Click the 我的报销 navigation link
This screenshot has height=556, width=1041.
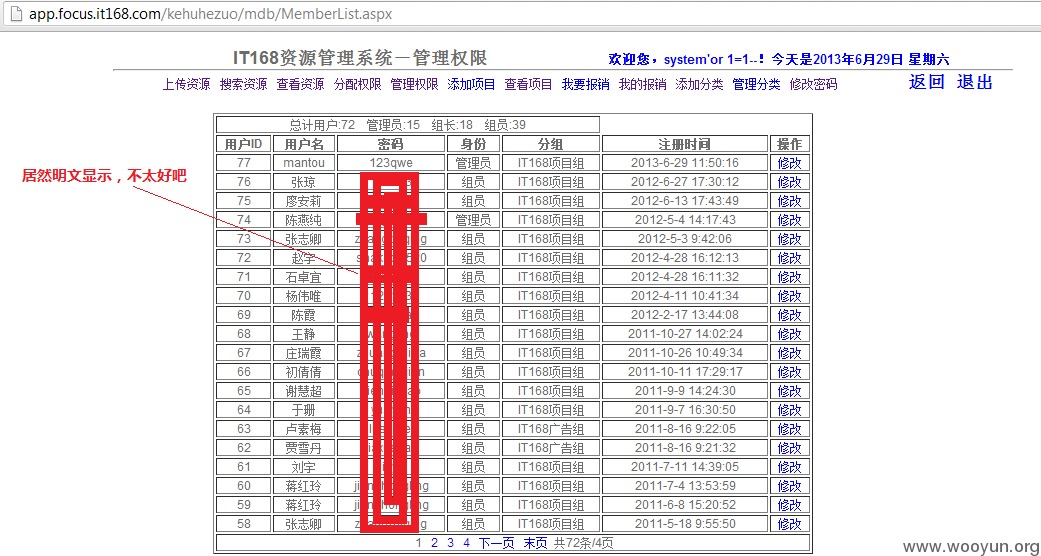[x=643, y=84]
